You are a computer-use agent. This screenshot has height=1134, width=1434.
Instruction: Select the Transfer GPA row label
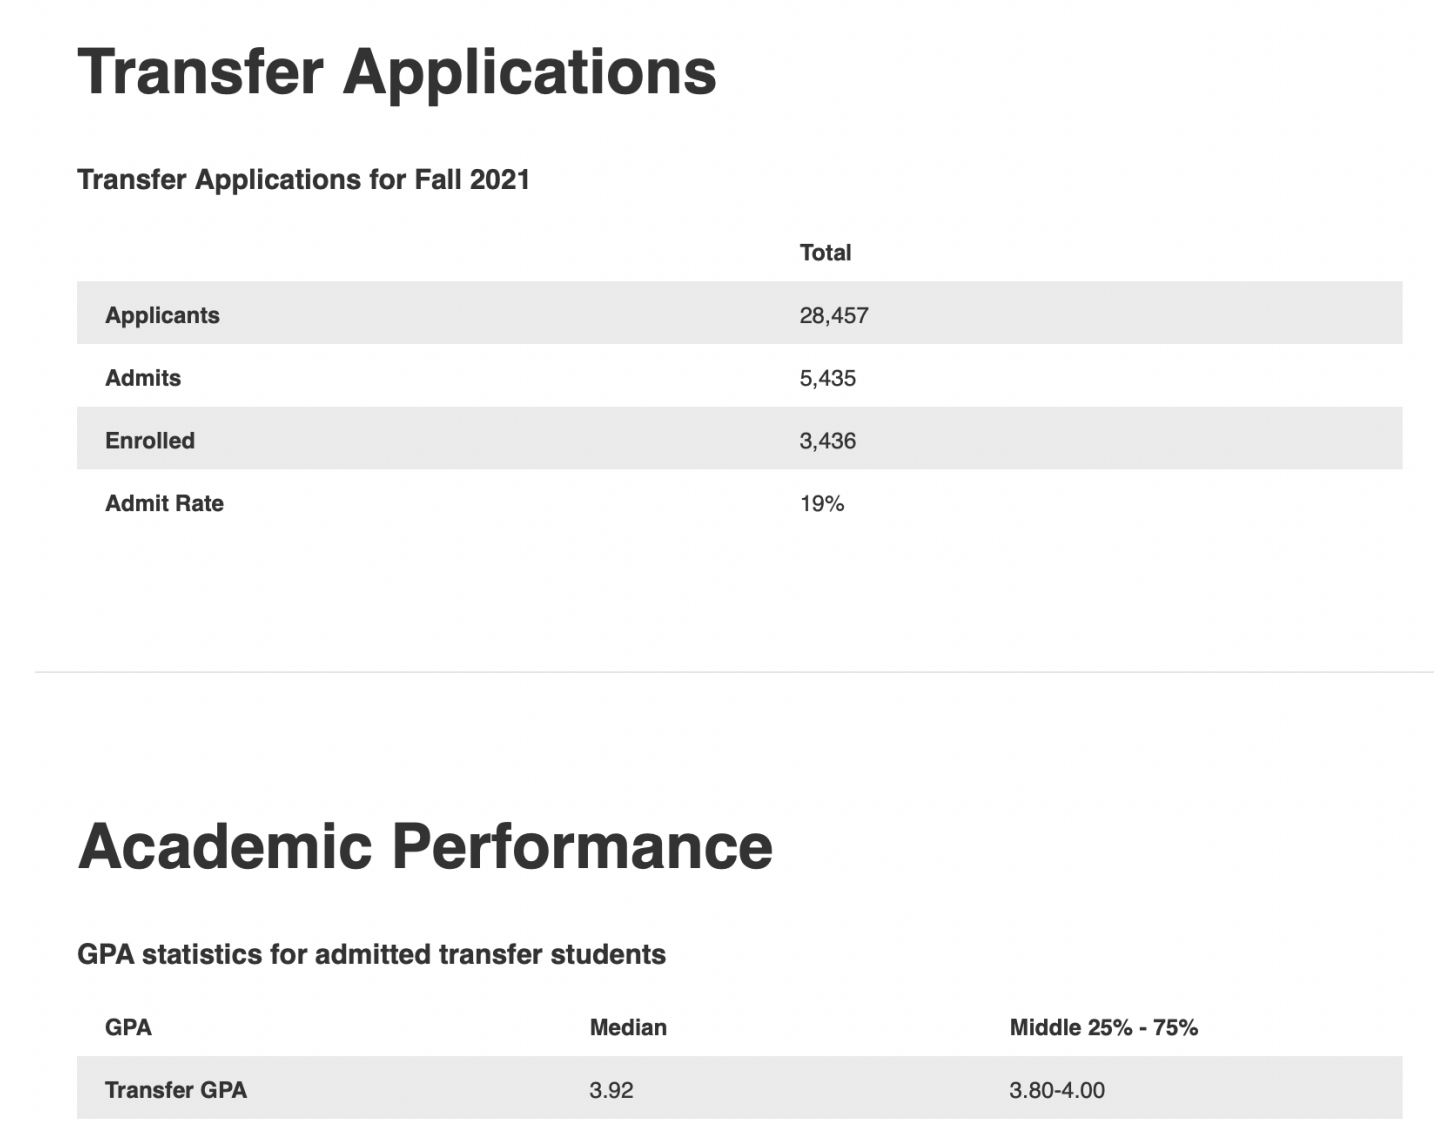click(176, 1090)
